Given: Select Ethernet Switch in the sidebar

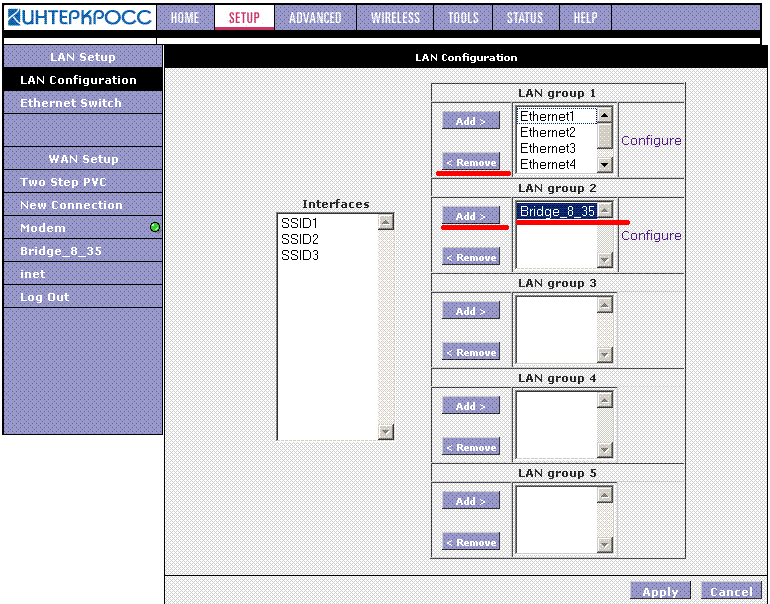Looking at the screenshot, I should coord(71,103).
